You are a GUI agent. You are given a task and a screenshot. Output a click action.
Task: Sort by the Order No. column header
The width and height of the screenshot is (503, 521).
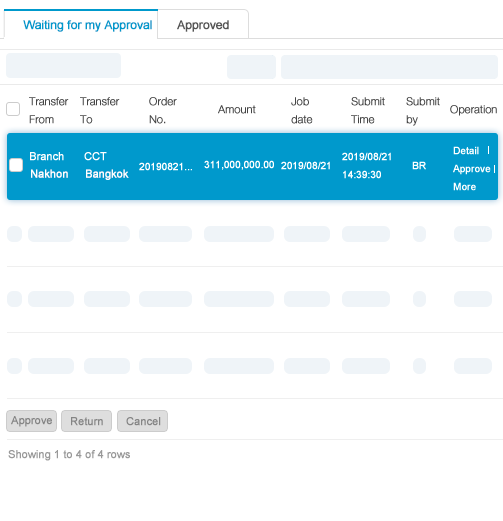point(163,110)
